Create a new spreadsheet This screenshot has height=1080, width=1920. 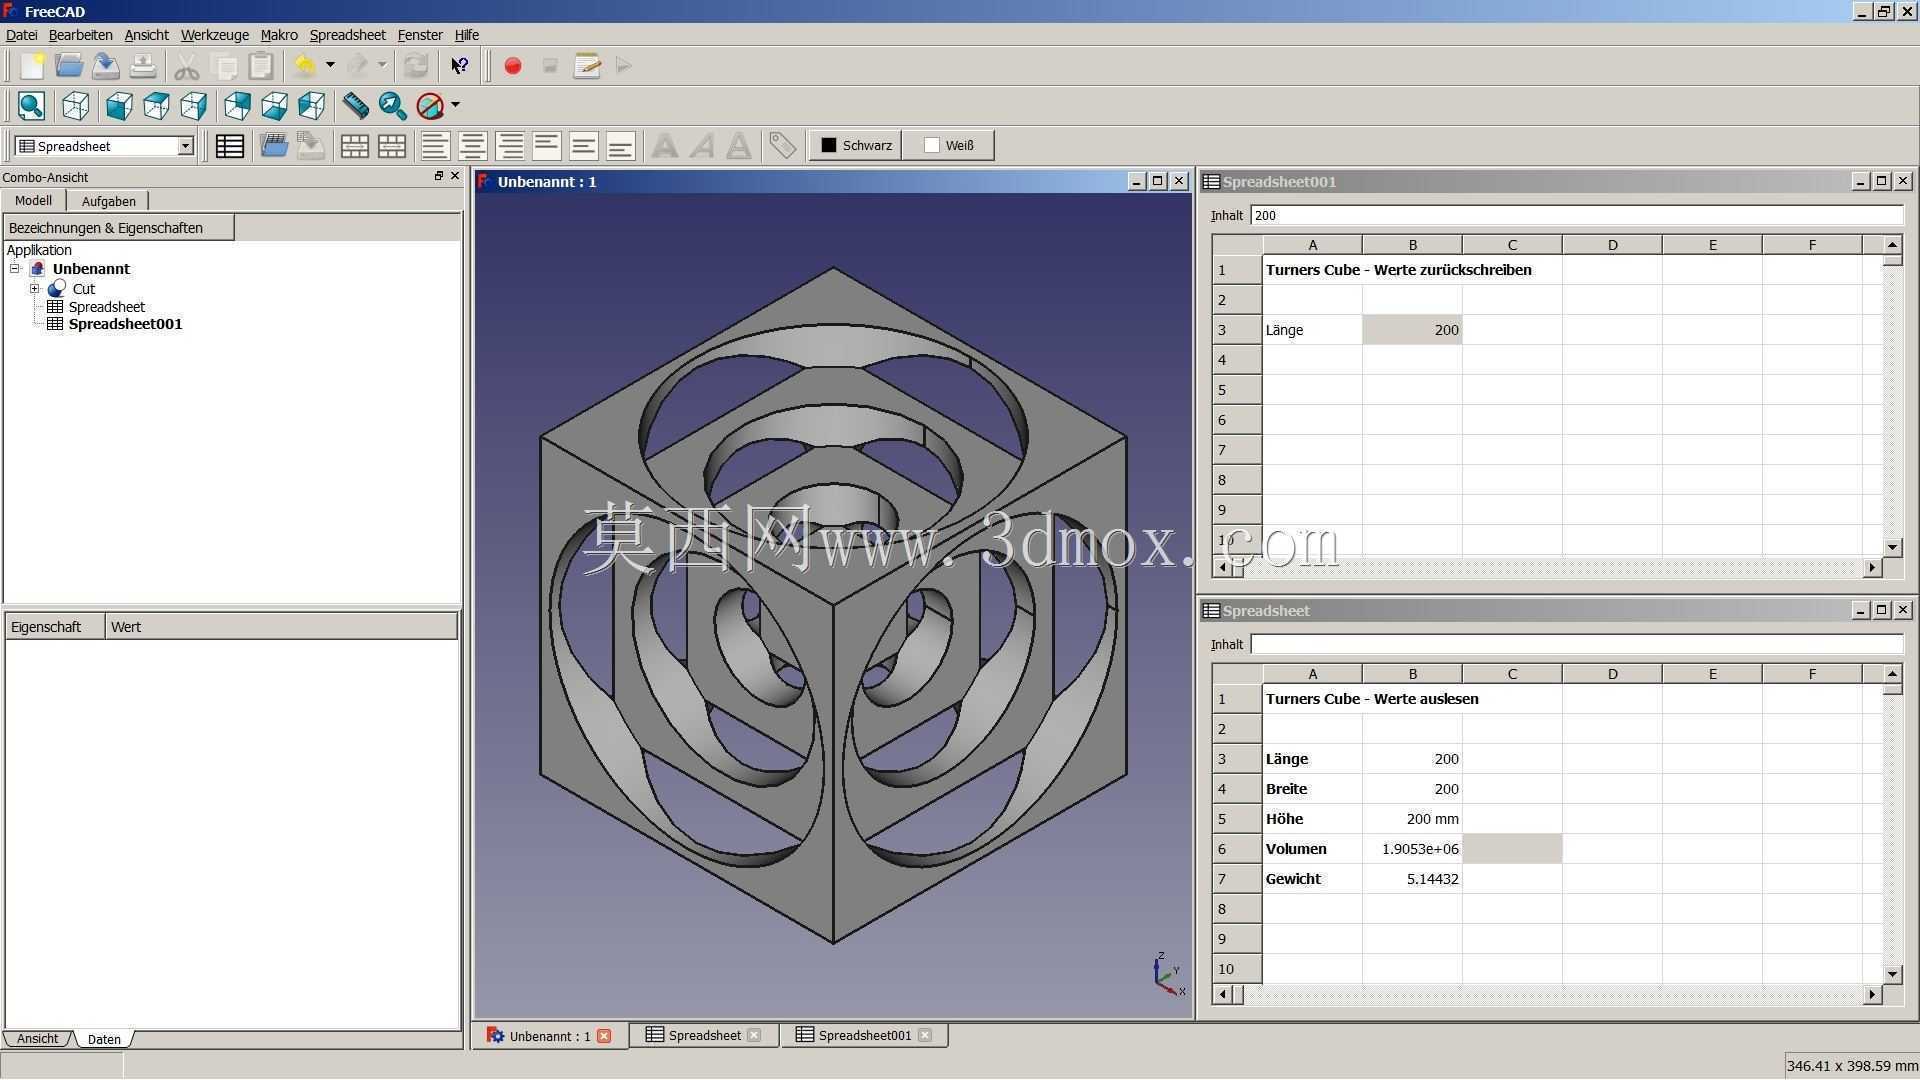pos(230,146)
